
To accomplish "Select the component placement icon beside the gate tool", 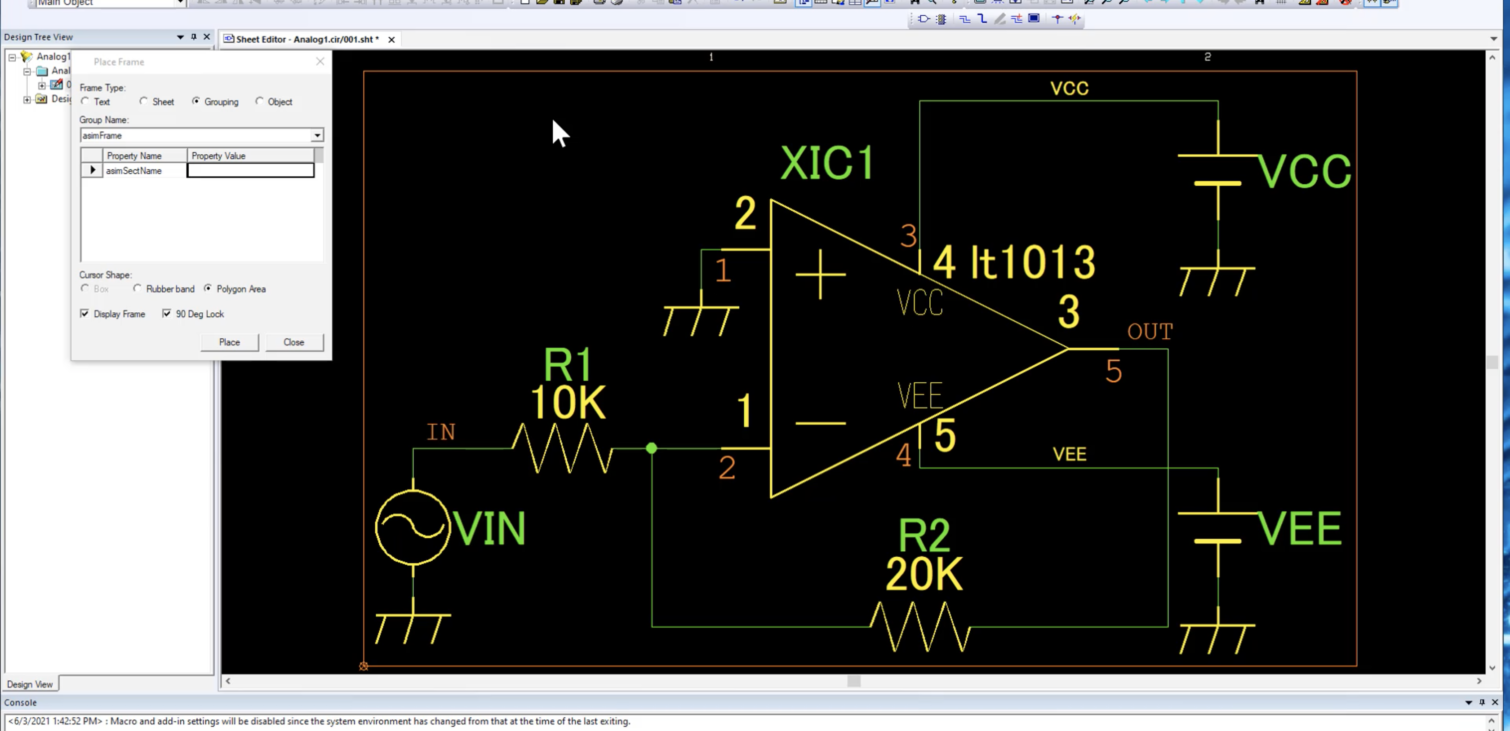I will [x=941, y=19].
